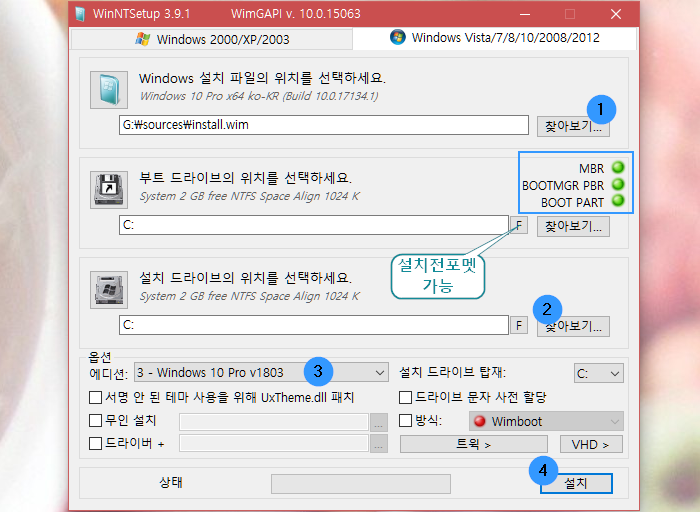Image resolution: width=700 pixels, height=512 pixels.
Task: Click the ... browse button for 무인 설치
Action: (x=379, y=422)
